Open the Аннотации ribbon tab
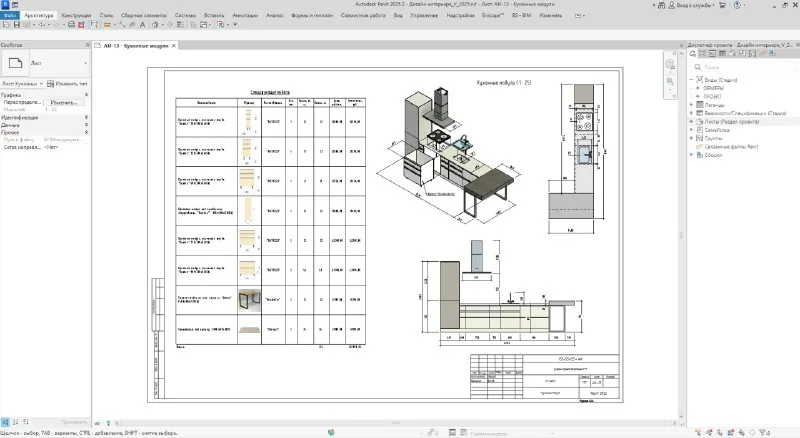Screen dimensions: 800x438 pyautogui.click(x=245, y=15)
